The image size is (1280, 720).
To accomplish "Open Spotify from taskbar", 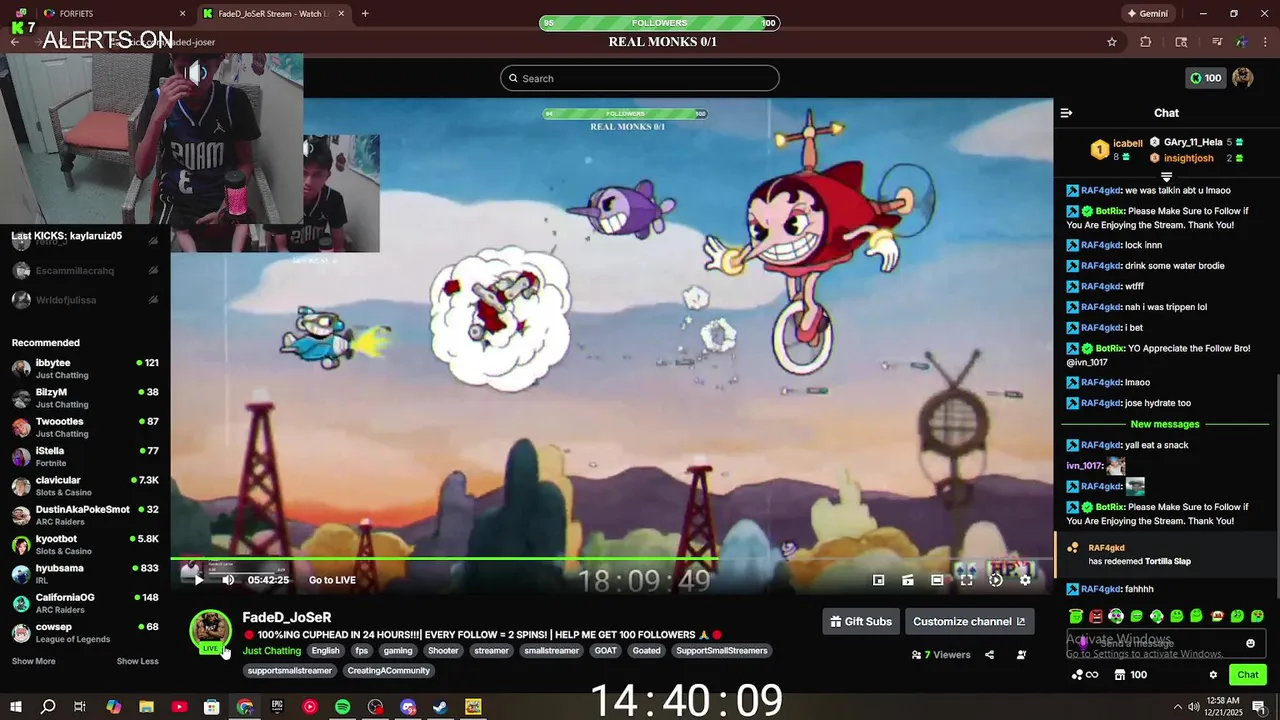I will pyautogui.click(x=342, y=707).
